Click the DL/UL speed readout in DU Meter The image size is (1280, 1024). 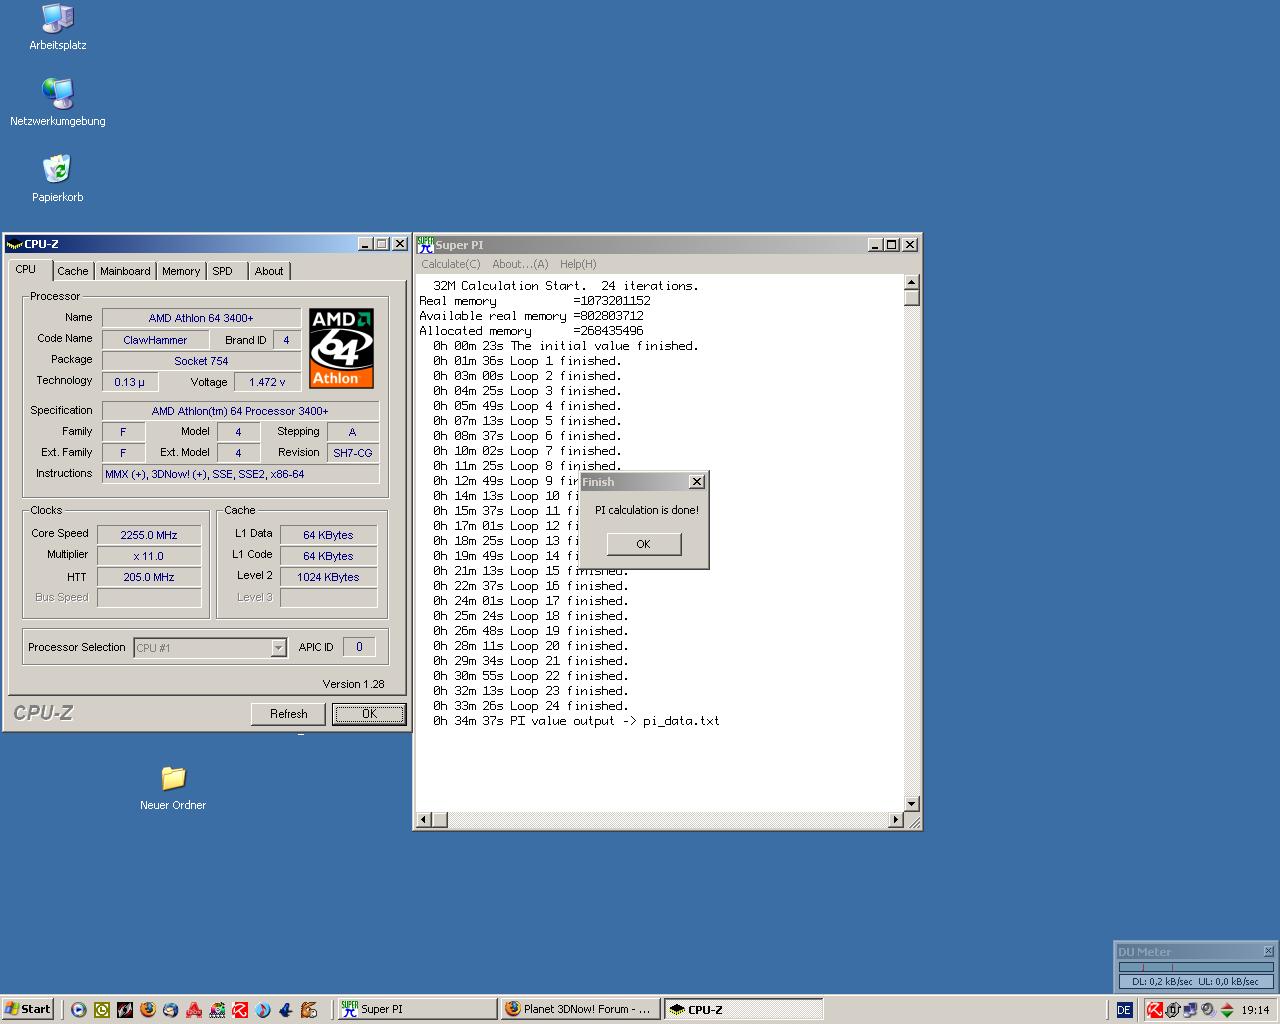[x=1196, y=982]
